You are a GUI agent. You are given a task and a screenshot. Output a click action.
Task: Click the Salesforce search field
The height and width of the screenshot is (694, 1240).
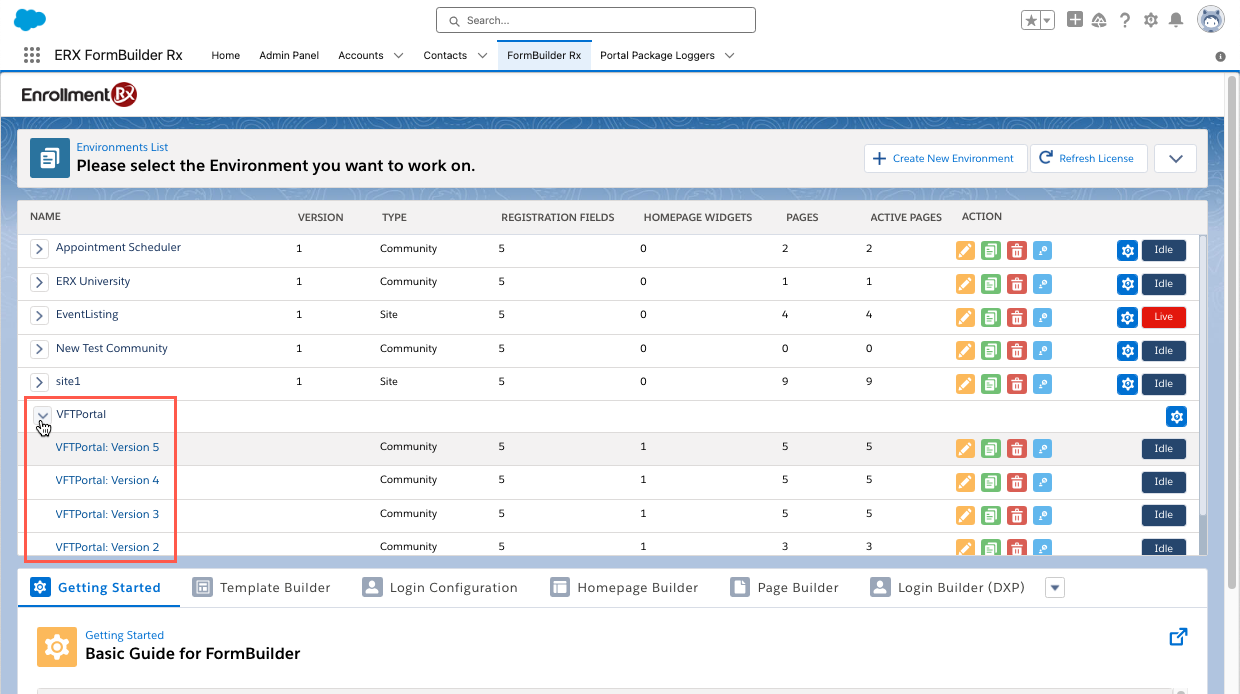596,20
